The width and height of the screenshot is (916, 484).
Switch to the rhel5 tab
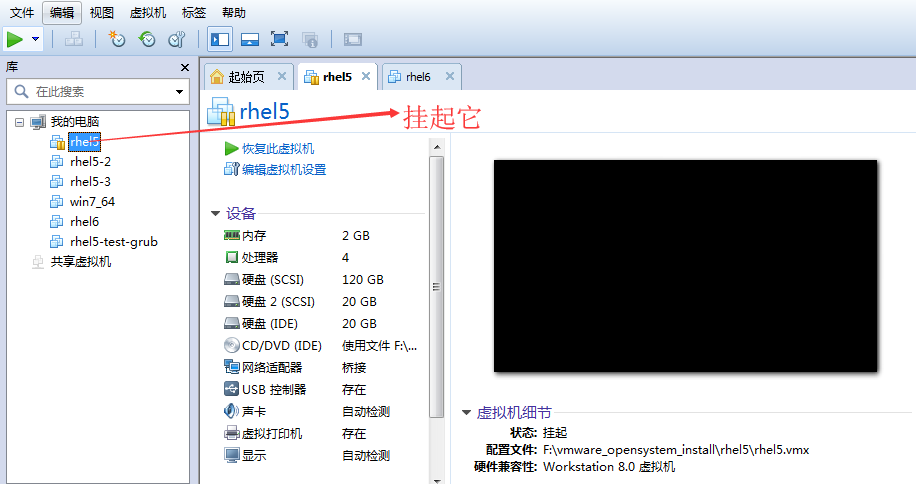point(337,76)
